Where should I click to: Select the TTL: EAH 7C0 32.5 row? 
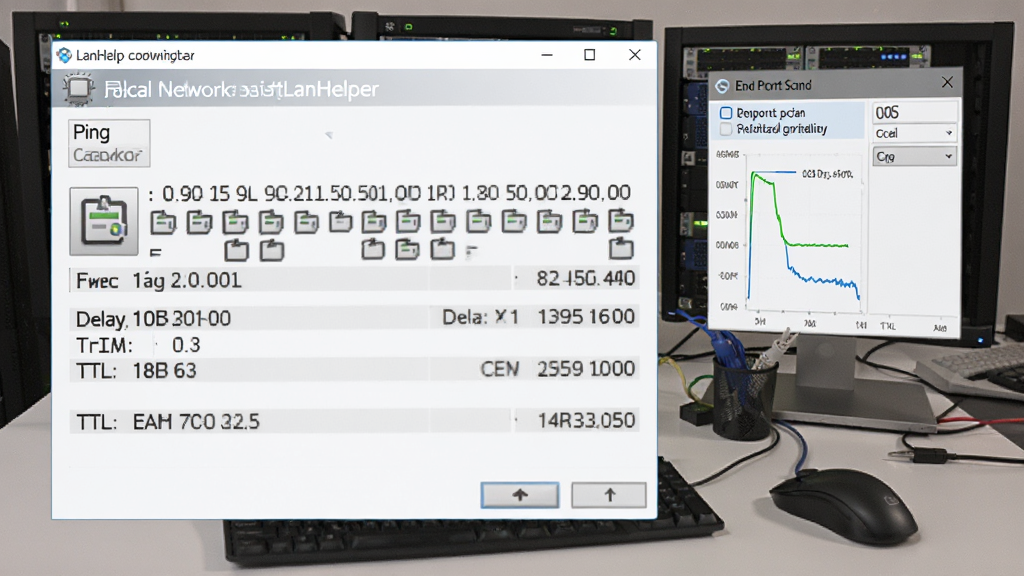coord(353,421)
